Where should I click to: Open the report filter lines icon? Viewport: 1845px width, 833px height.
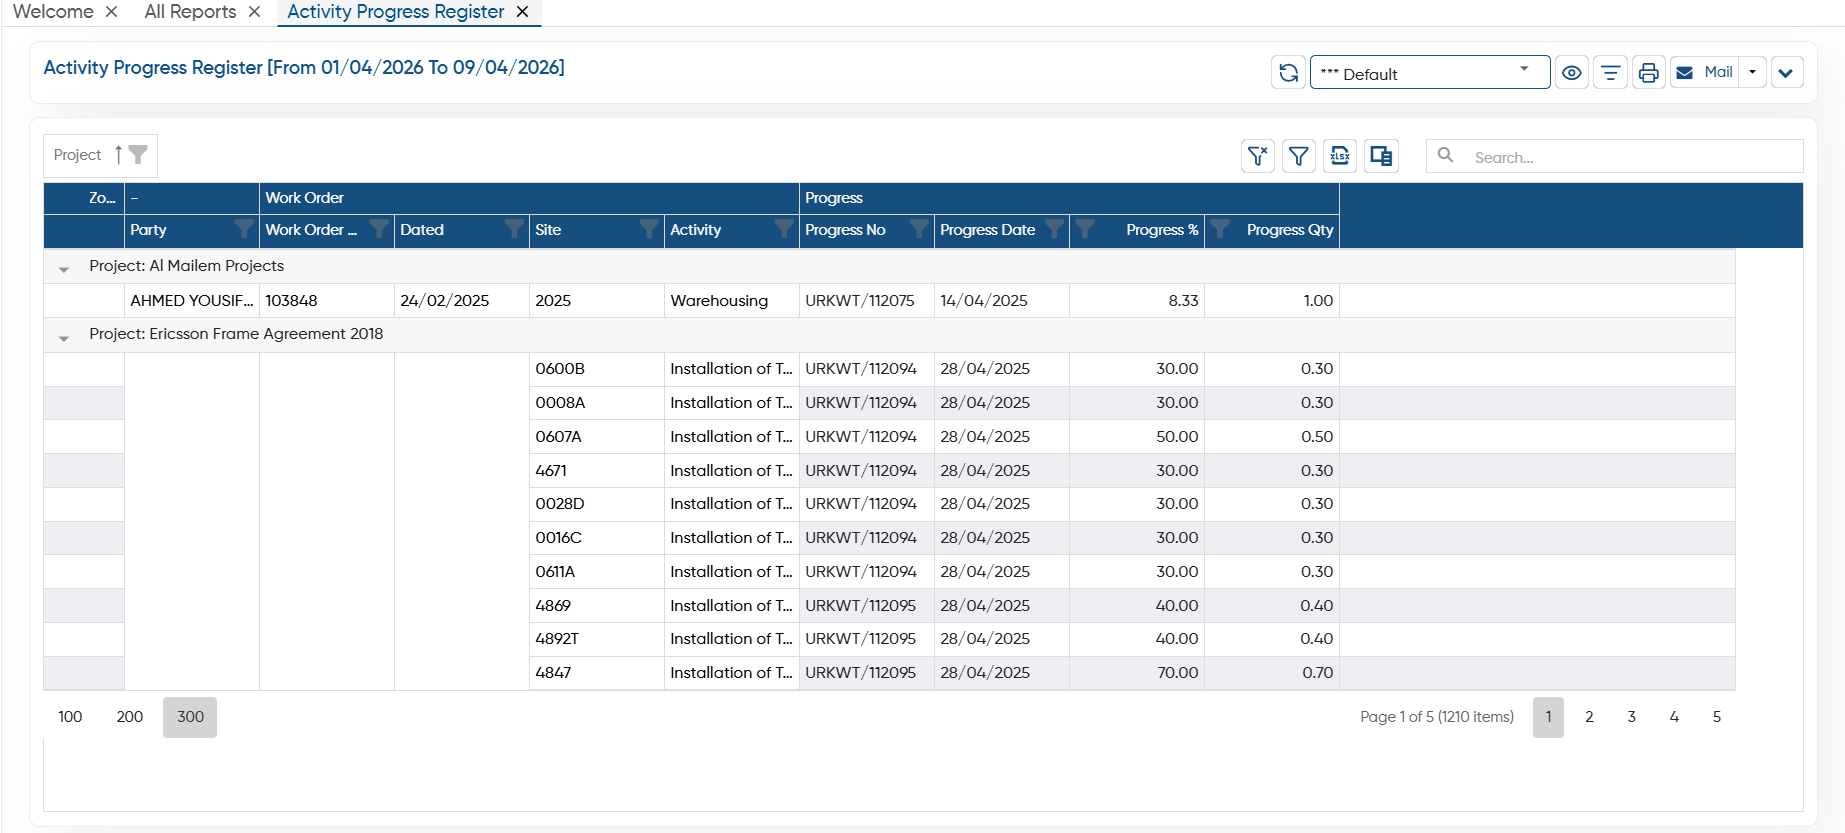click(x=1610, y=73)
